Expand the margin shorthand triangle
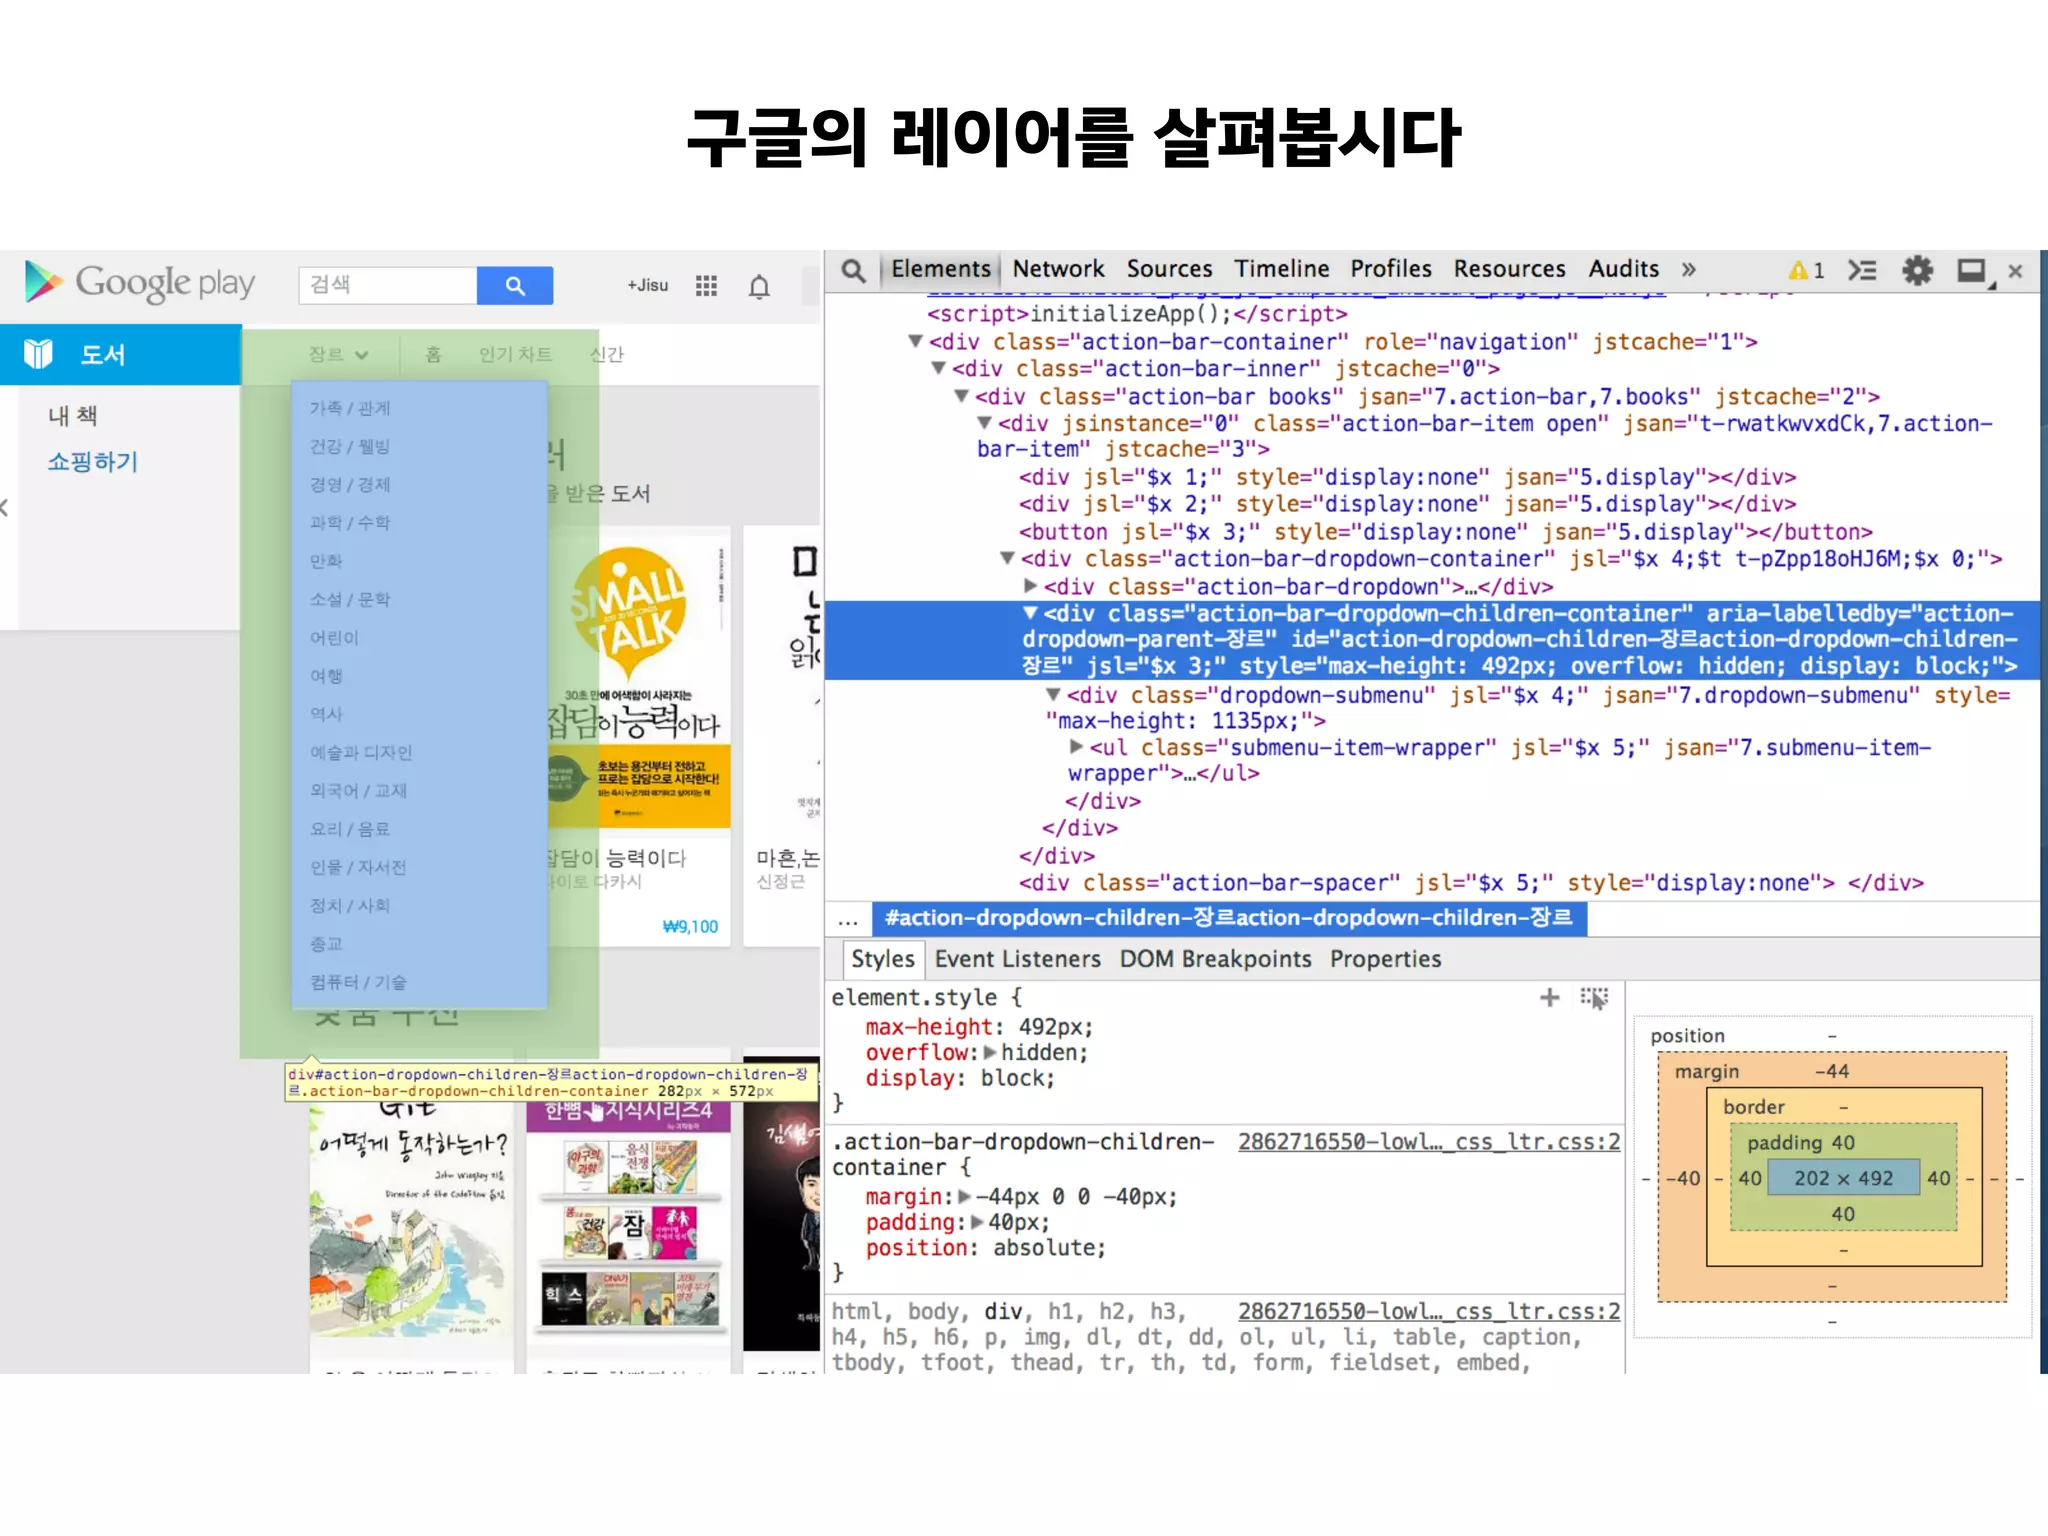Image resolution: width=2048 pixels, height=1536 pixels. (x=964, y=1197)
